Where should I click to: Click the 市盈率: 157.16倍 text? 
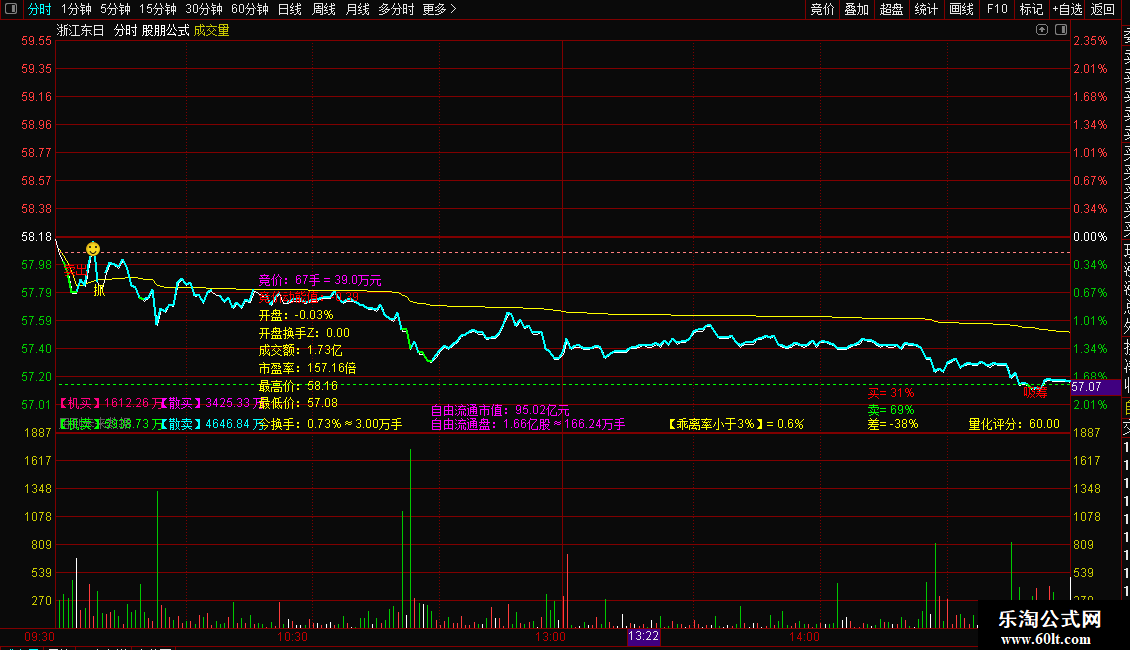307,368
